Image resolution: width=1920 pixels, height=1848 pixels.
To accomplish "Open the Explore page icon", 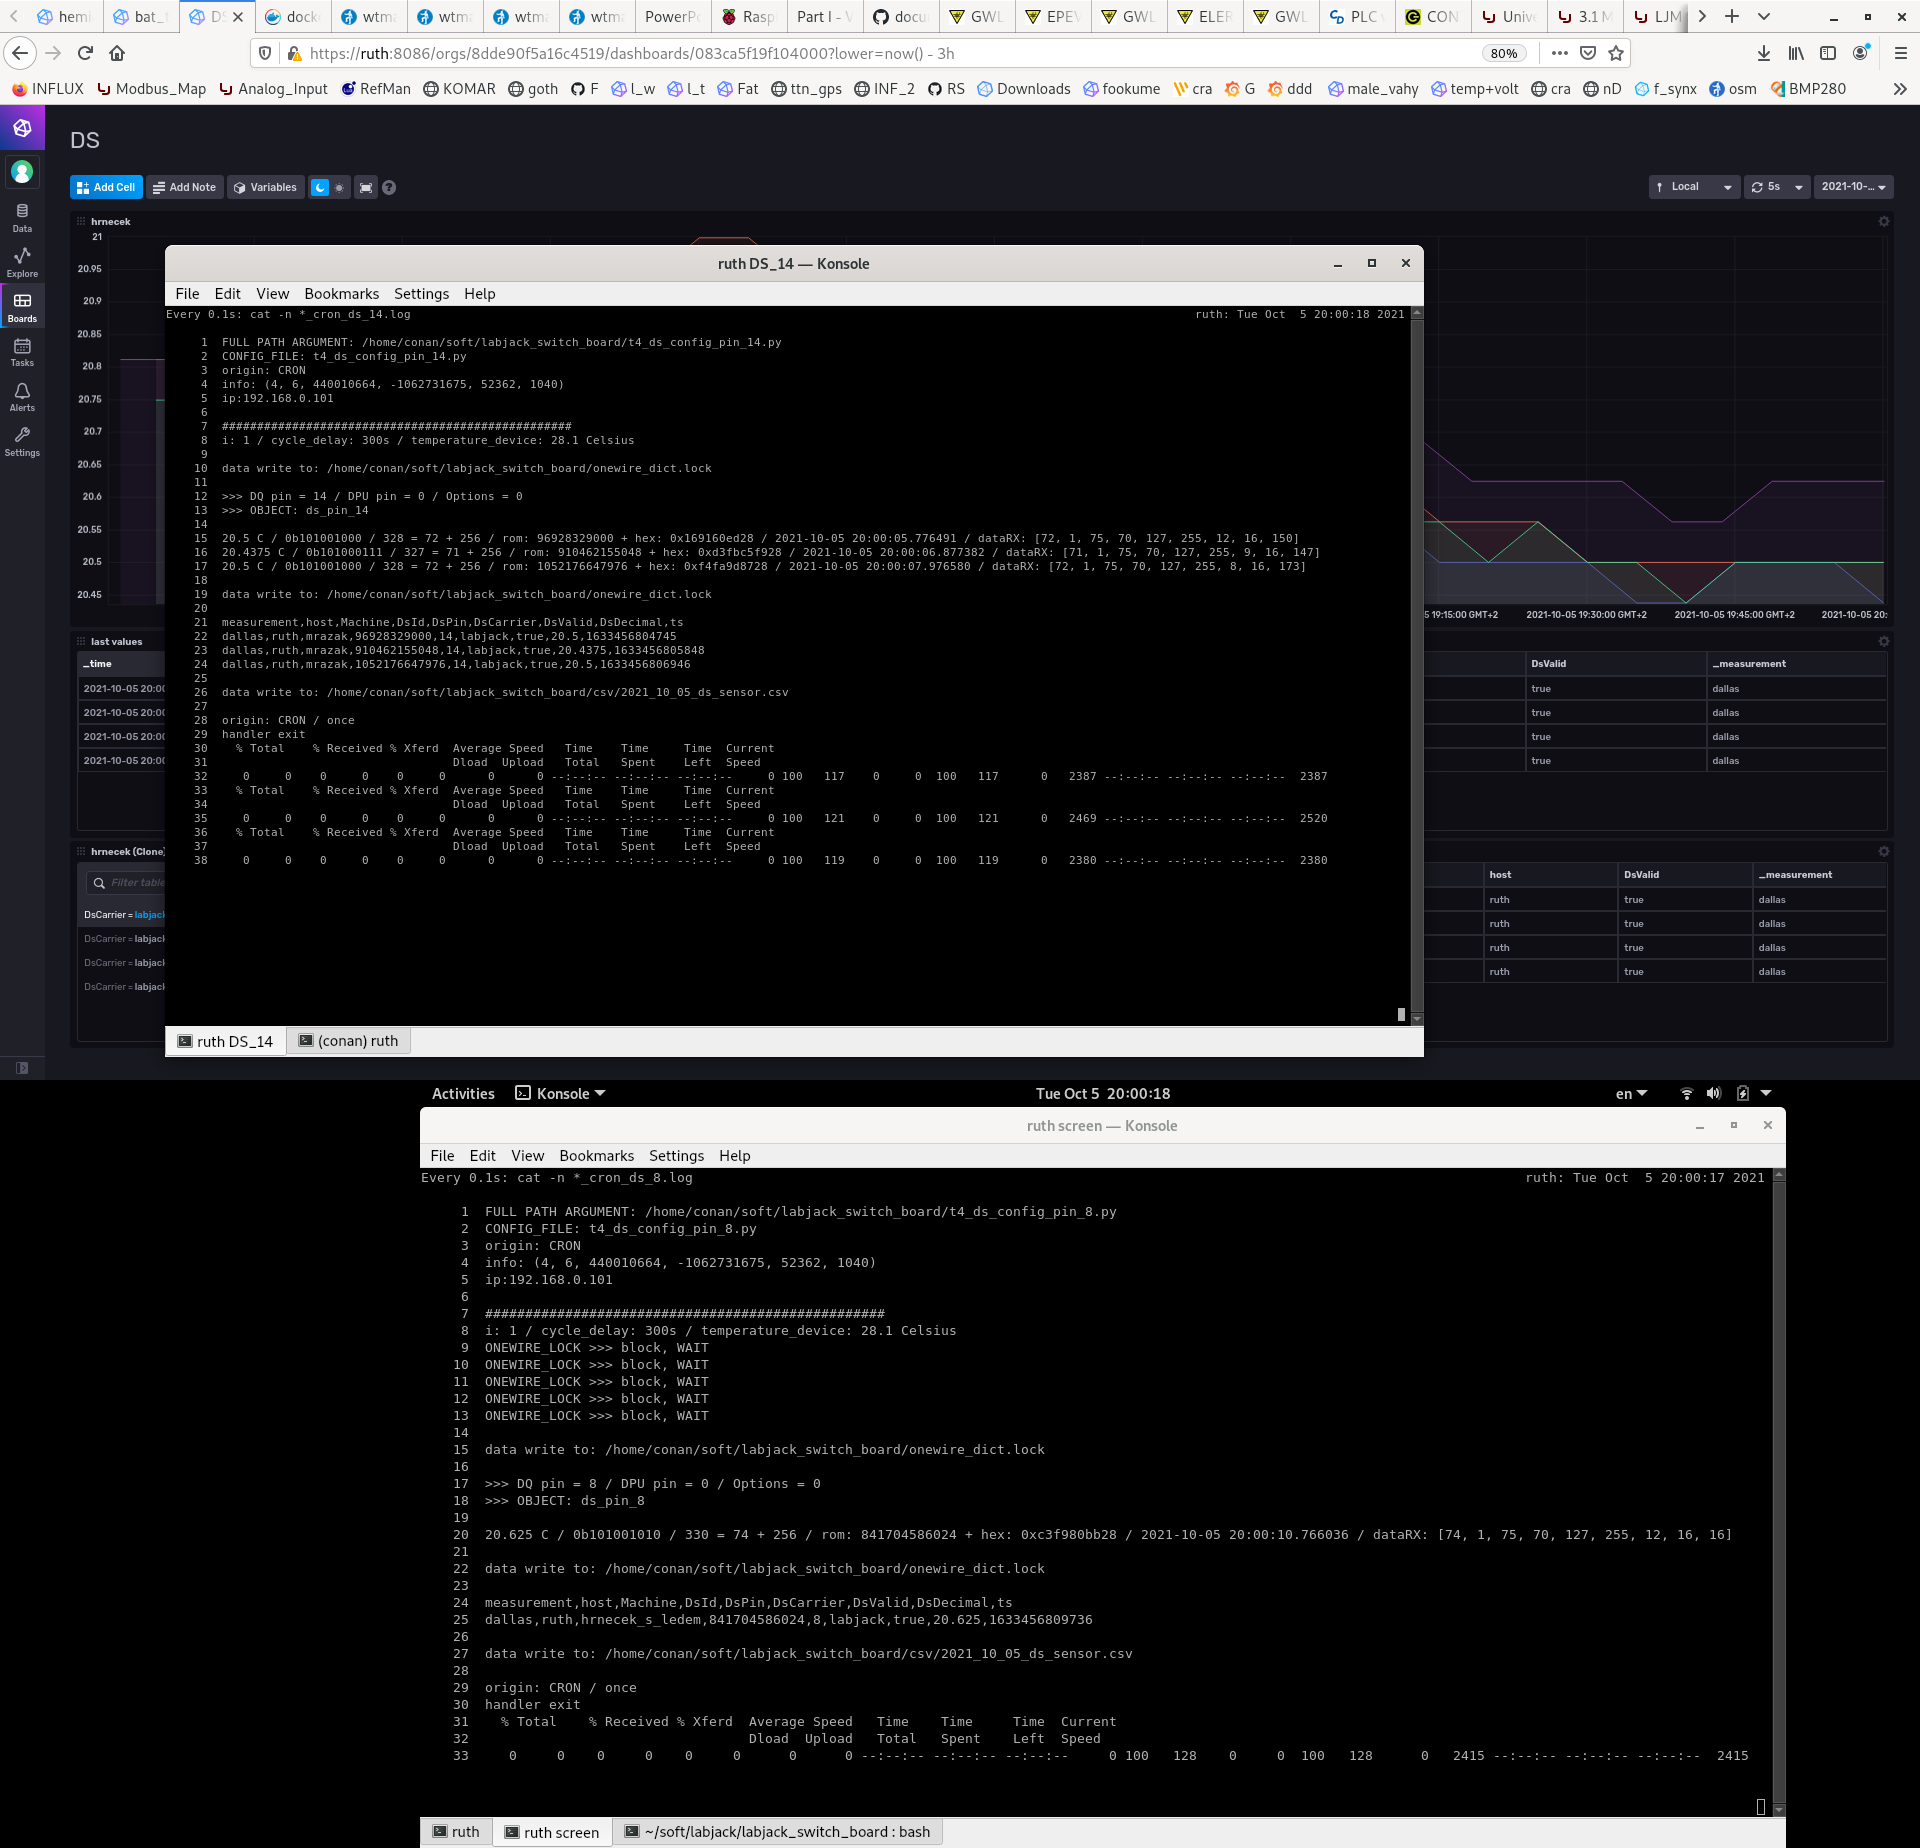I will pyautogui.click(x=22, y=262).
